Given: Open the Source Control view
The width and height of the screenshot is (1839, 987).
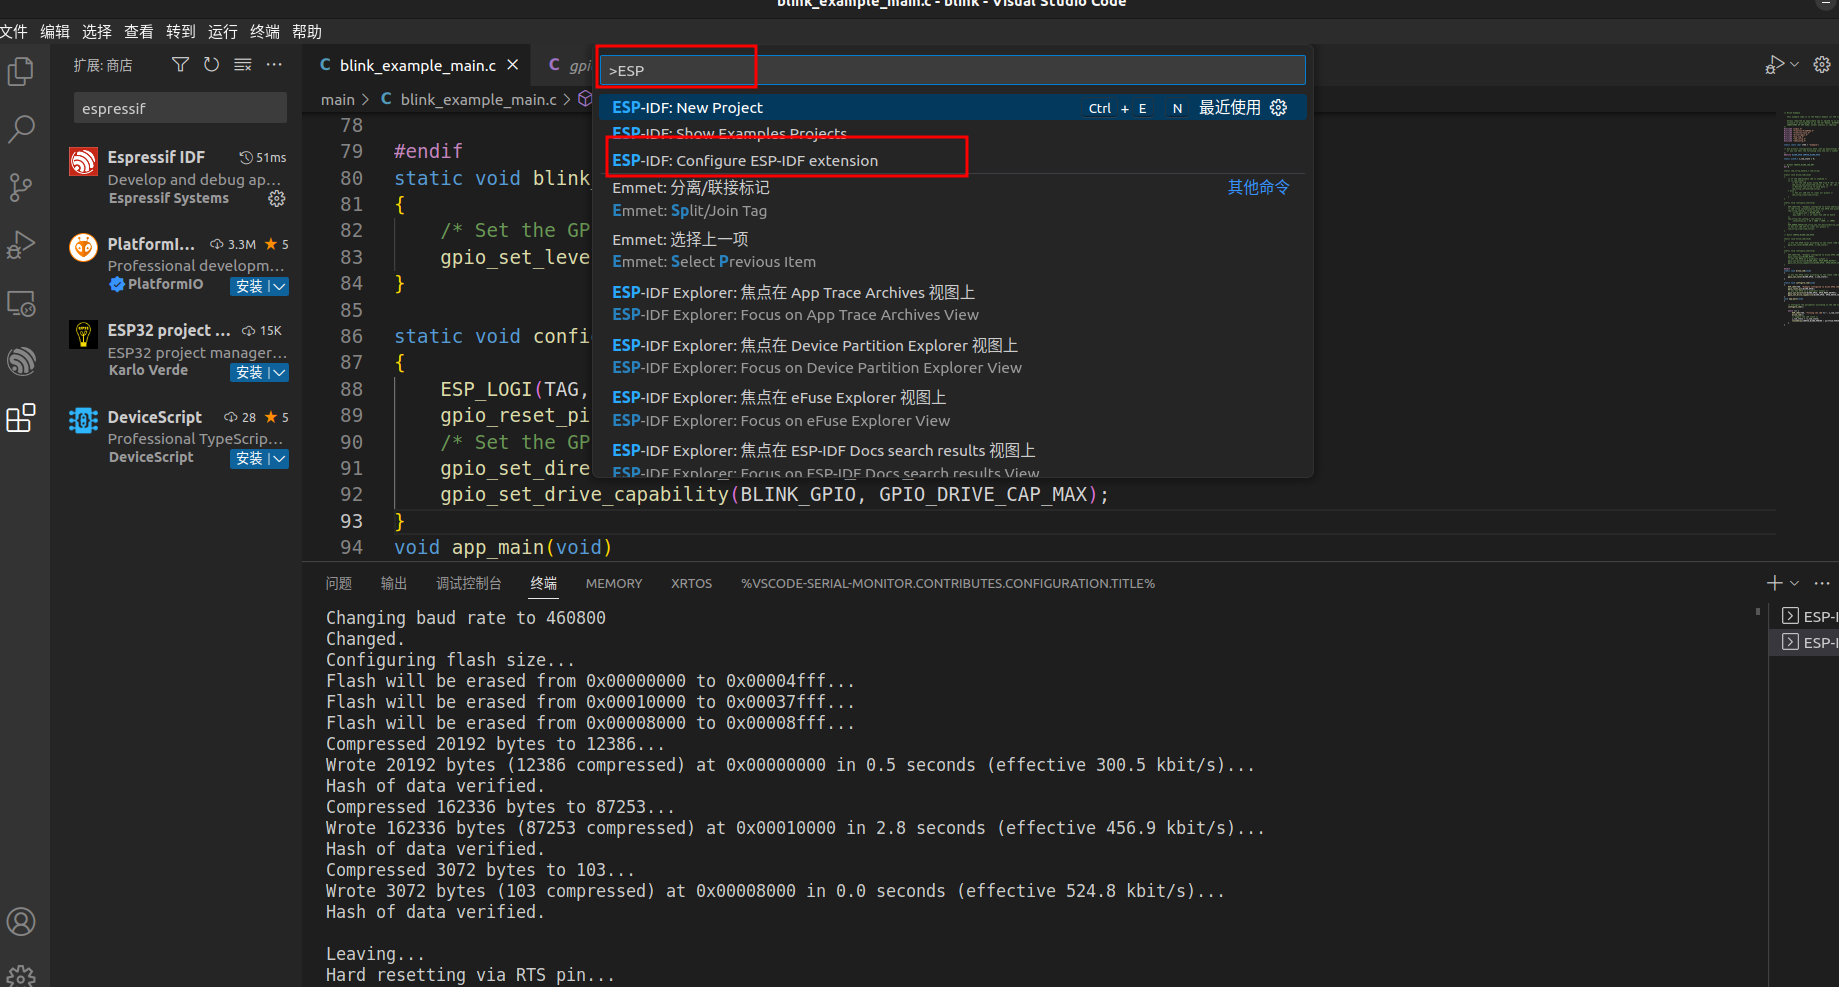Looking at the screenshot, I should coord(21,187).
